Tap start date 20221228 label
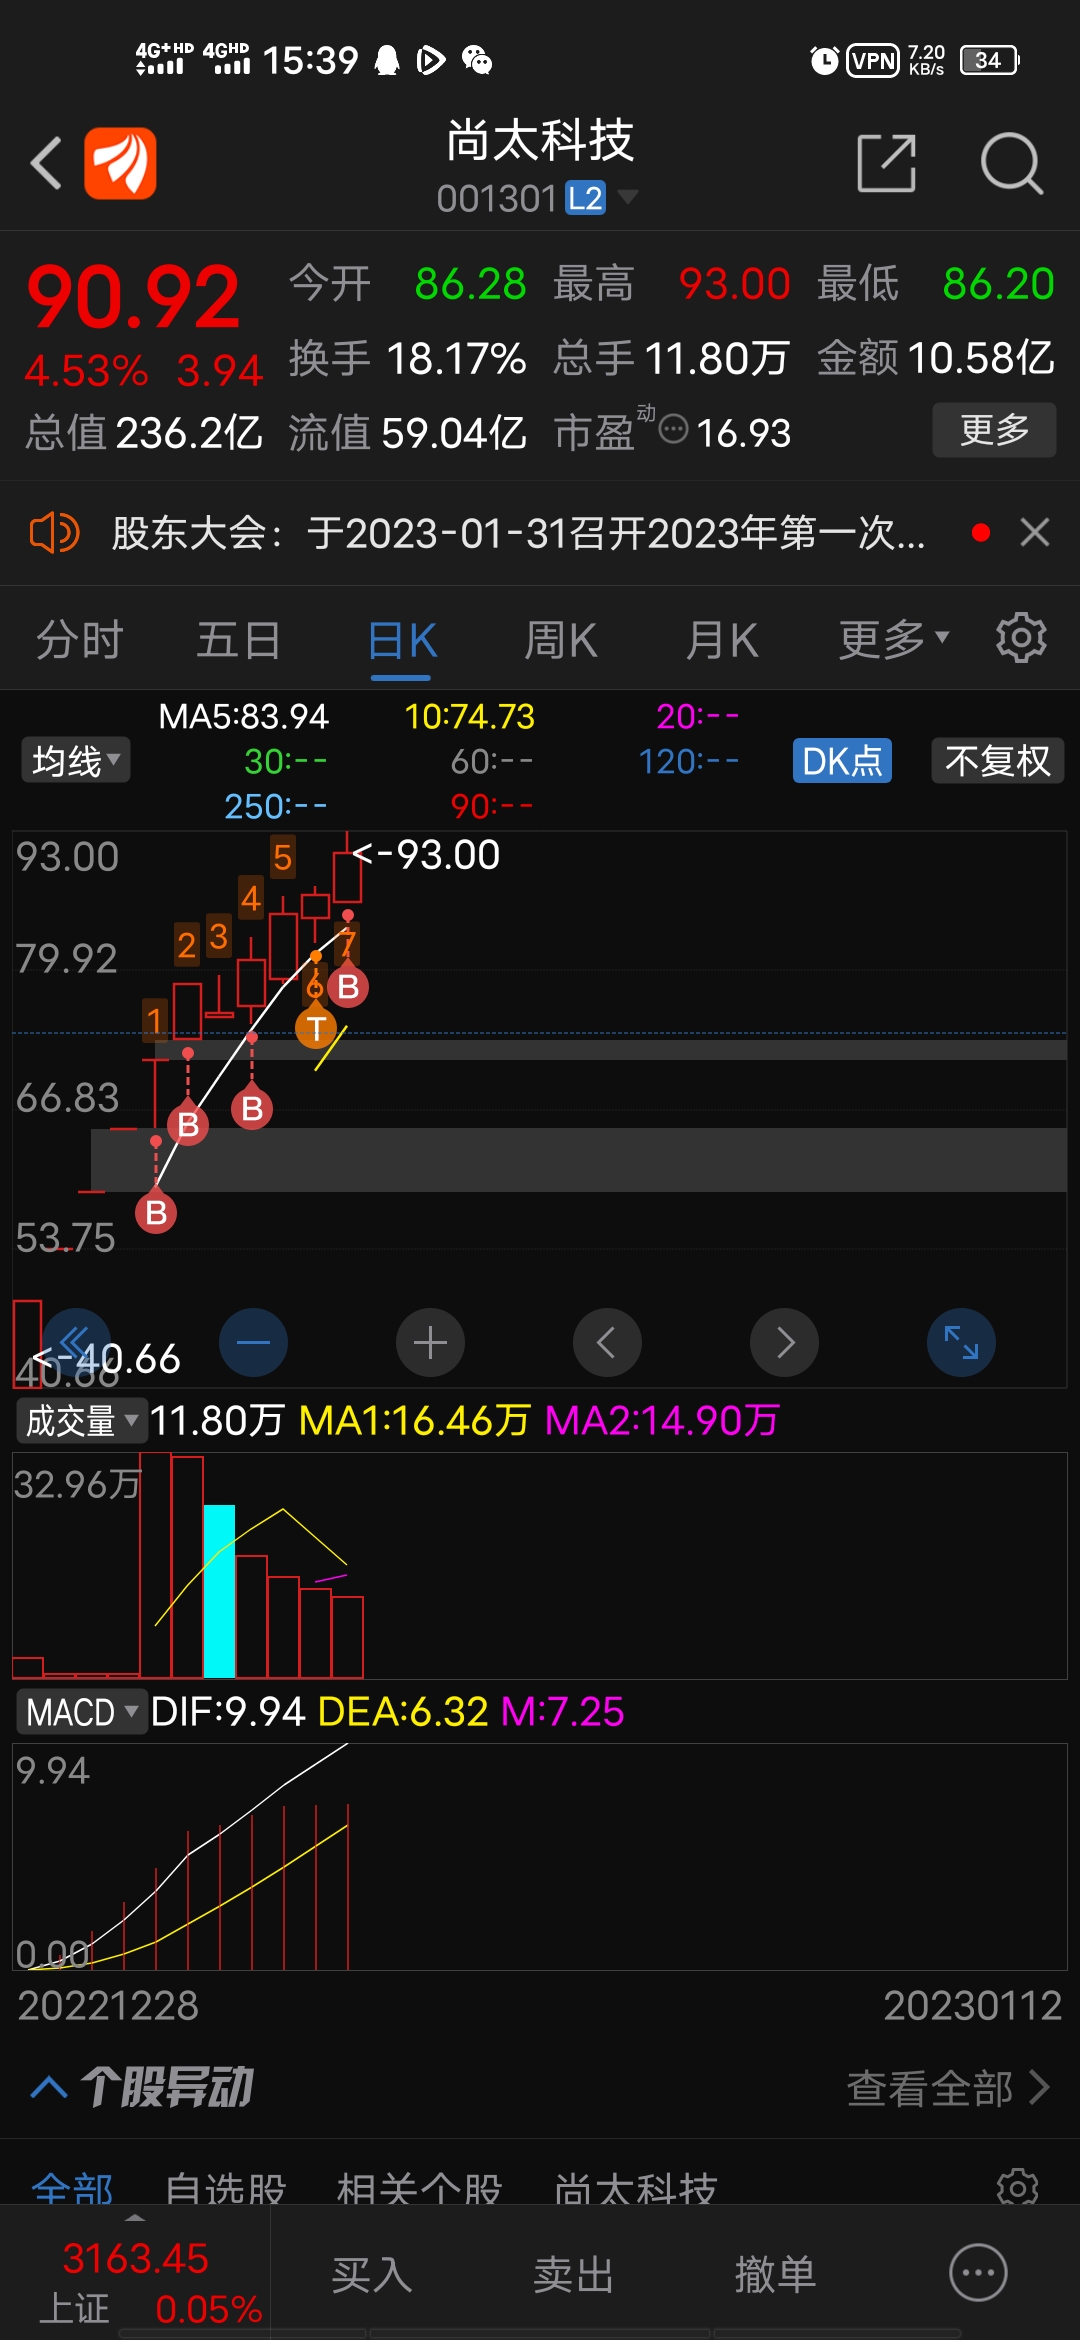This screenshot has height=2340, width=1080. pos(108,2005)
